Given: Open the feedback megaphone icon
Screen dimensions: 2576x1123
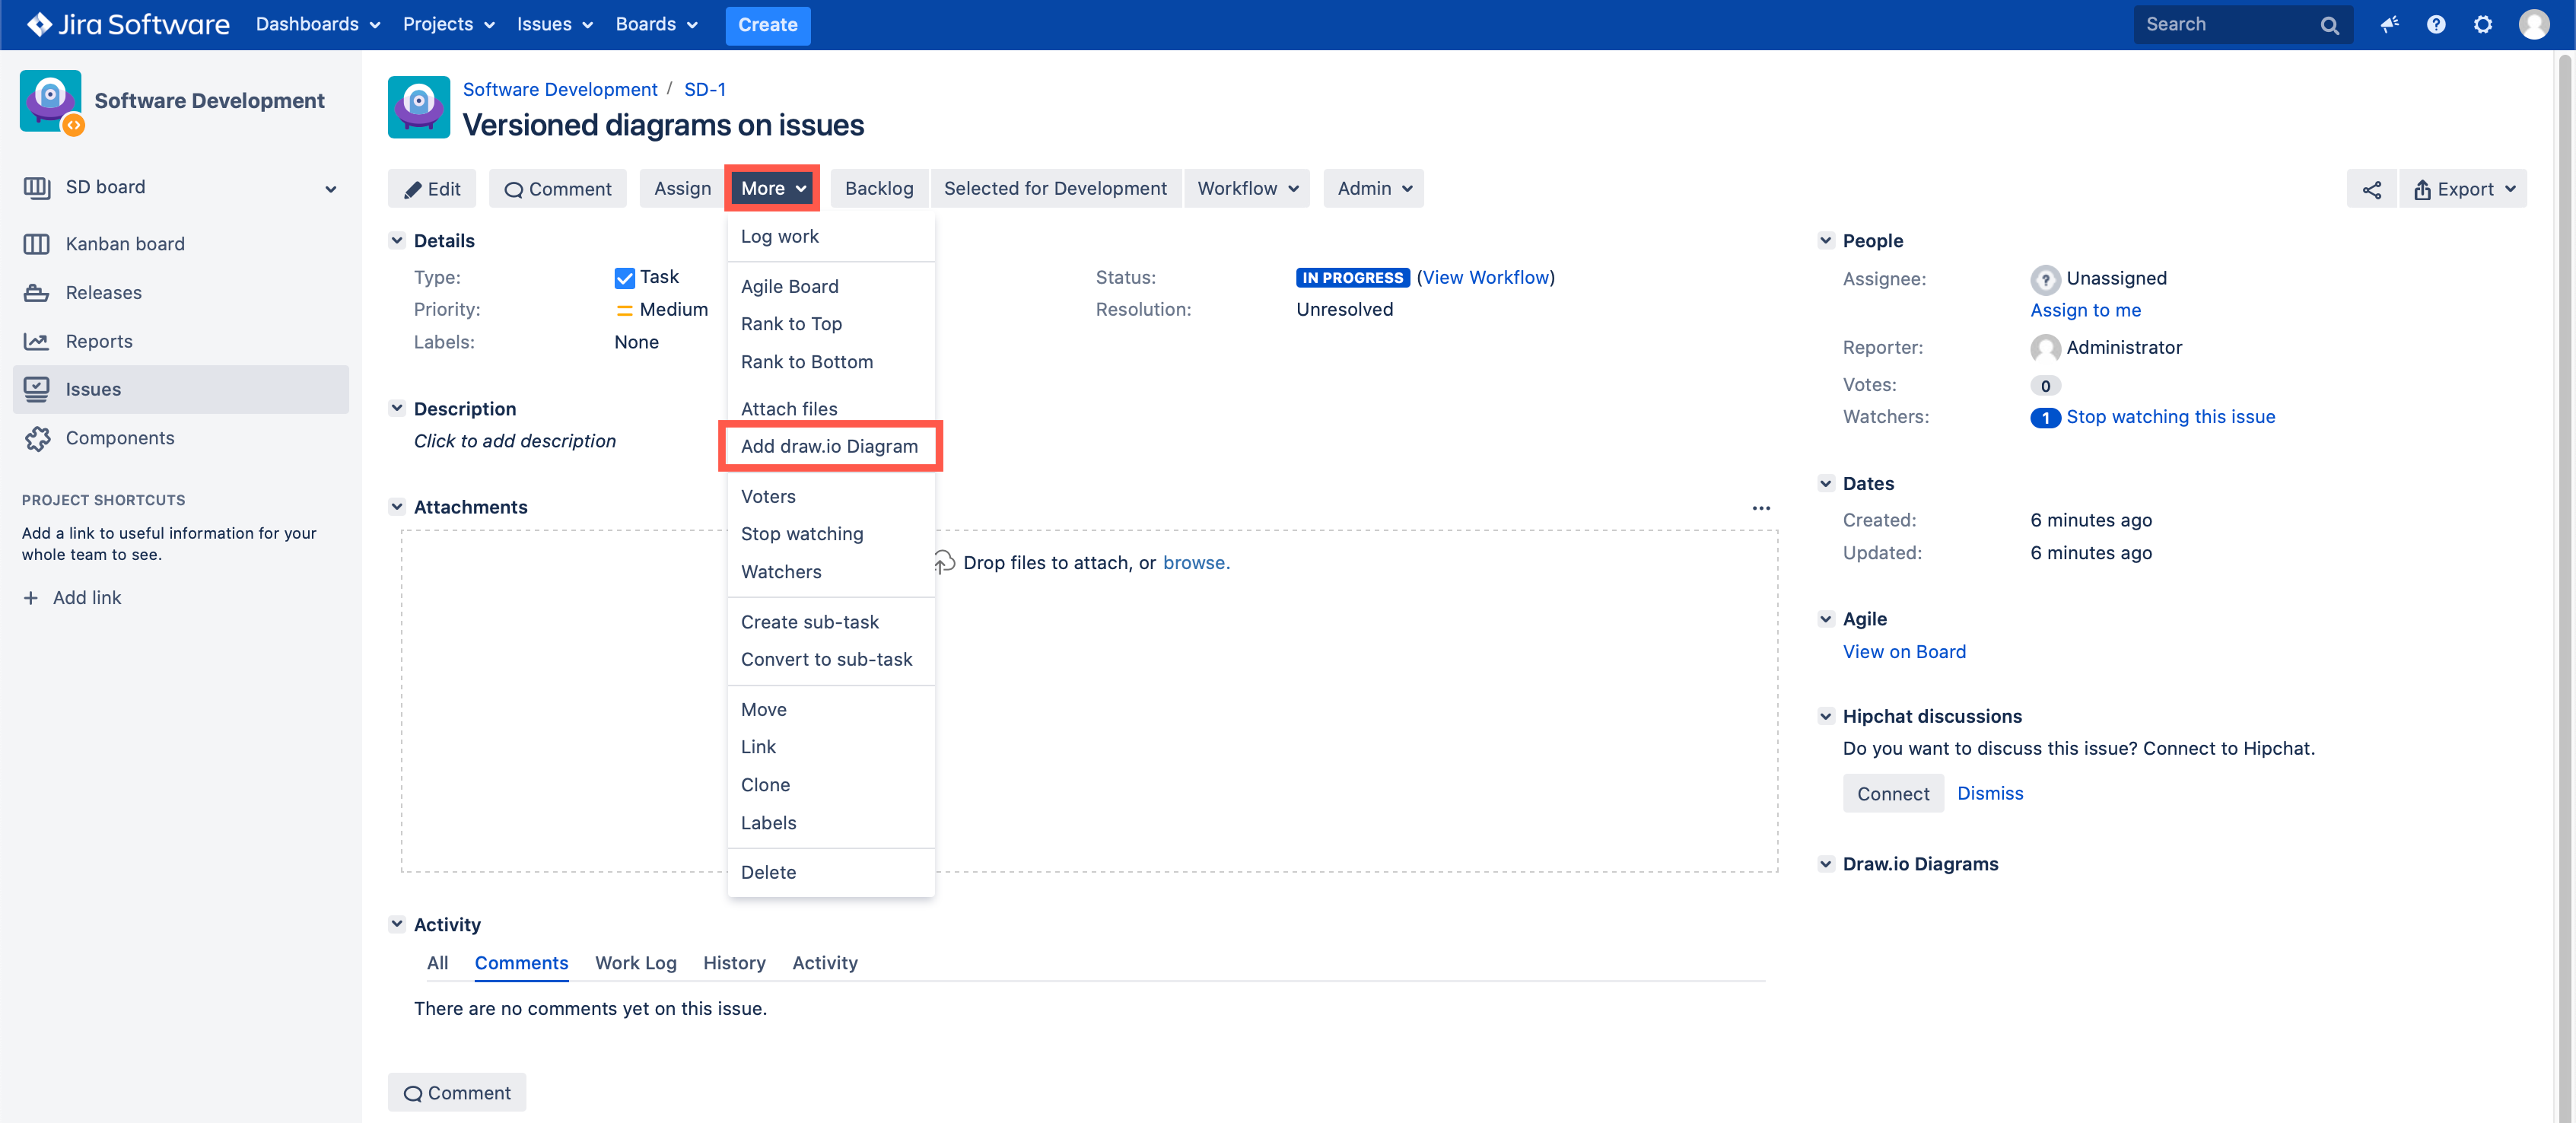Looking at the screenshot, I should pos(2389,24).
